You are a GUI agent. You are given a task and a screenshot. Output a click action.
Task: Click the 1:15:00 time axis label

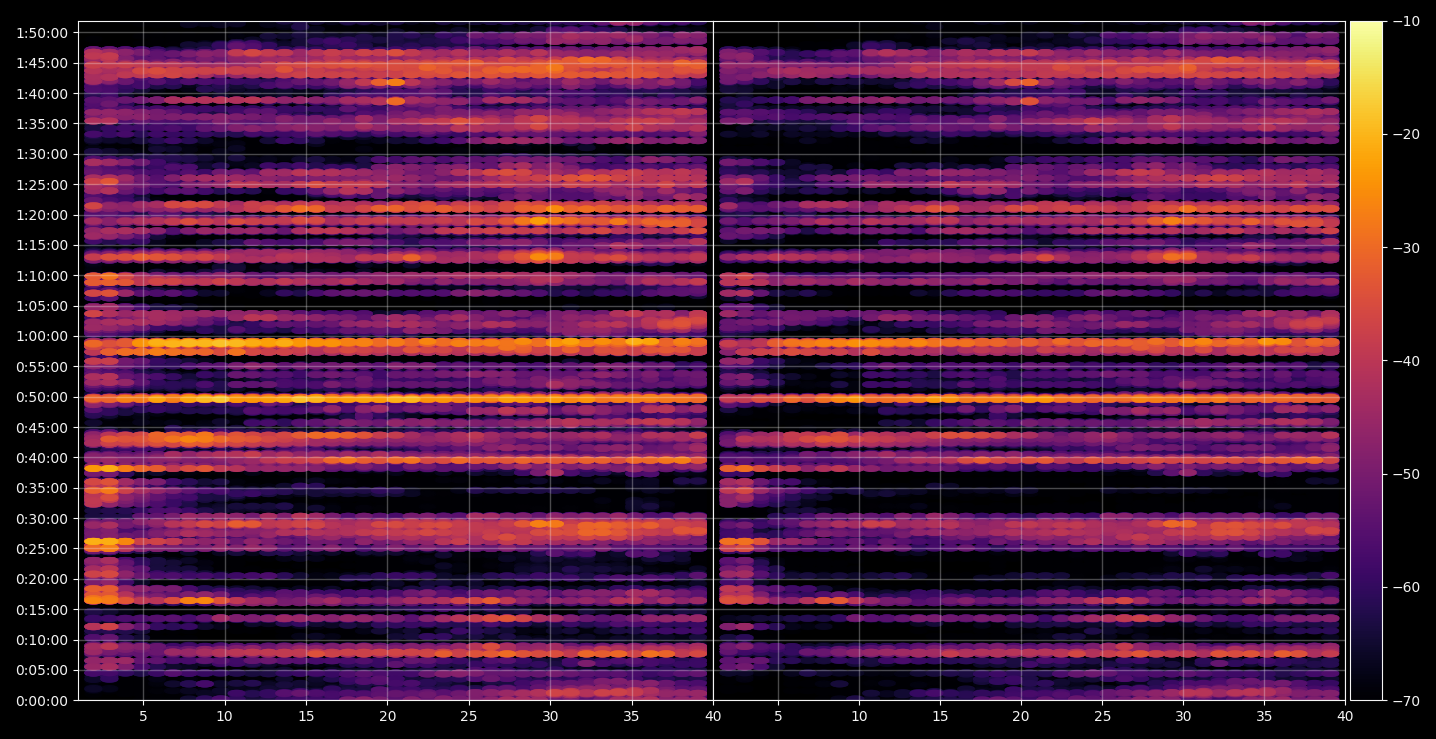[x=42, y=245]
